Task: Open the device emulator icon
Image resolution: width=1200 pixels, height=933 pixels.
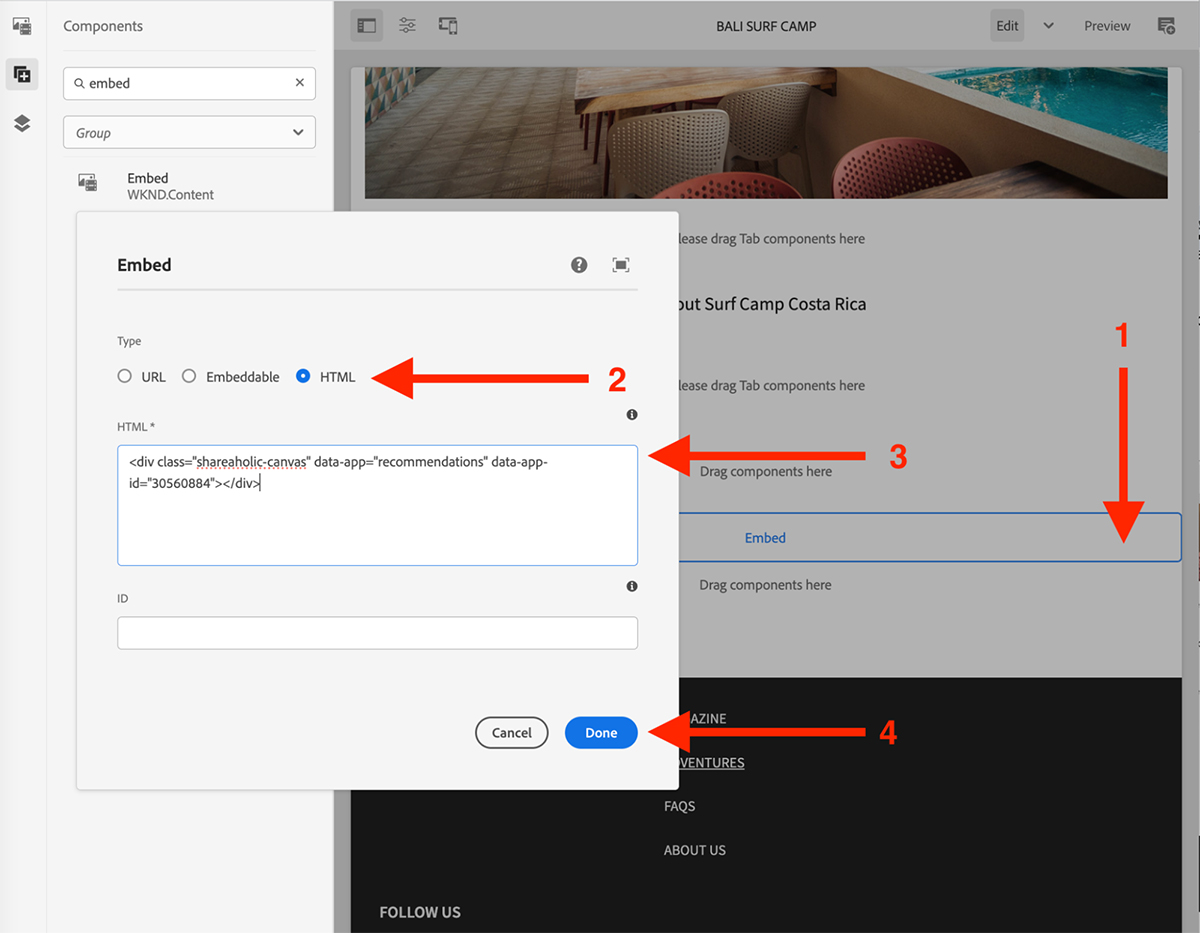Action: click(x=449, y=26)
